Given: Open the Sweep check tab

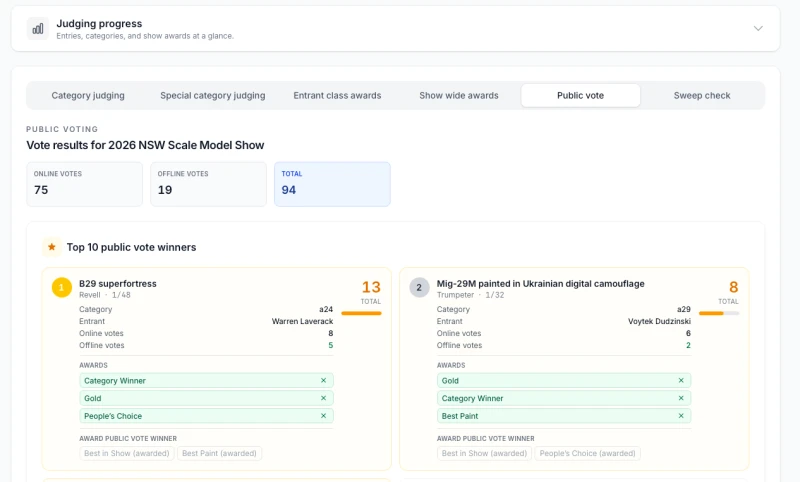Looking at the screenshot, I should pos(702,95).
